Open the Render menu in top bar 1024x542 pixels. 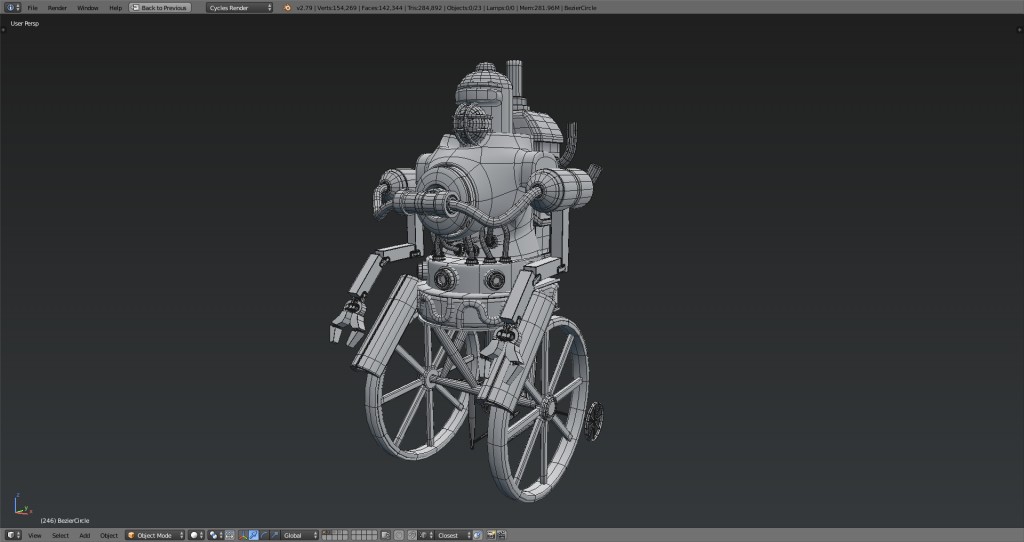pos(57,7)
